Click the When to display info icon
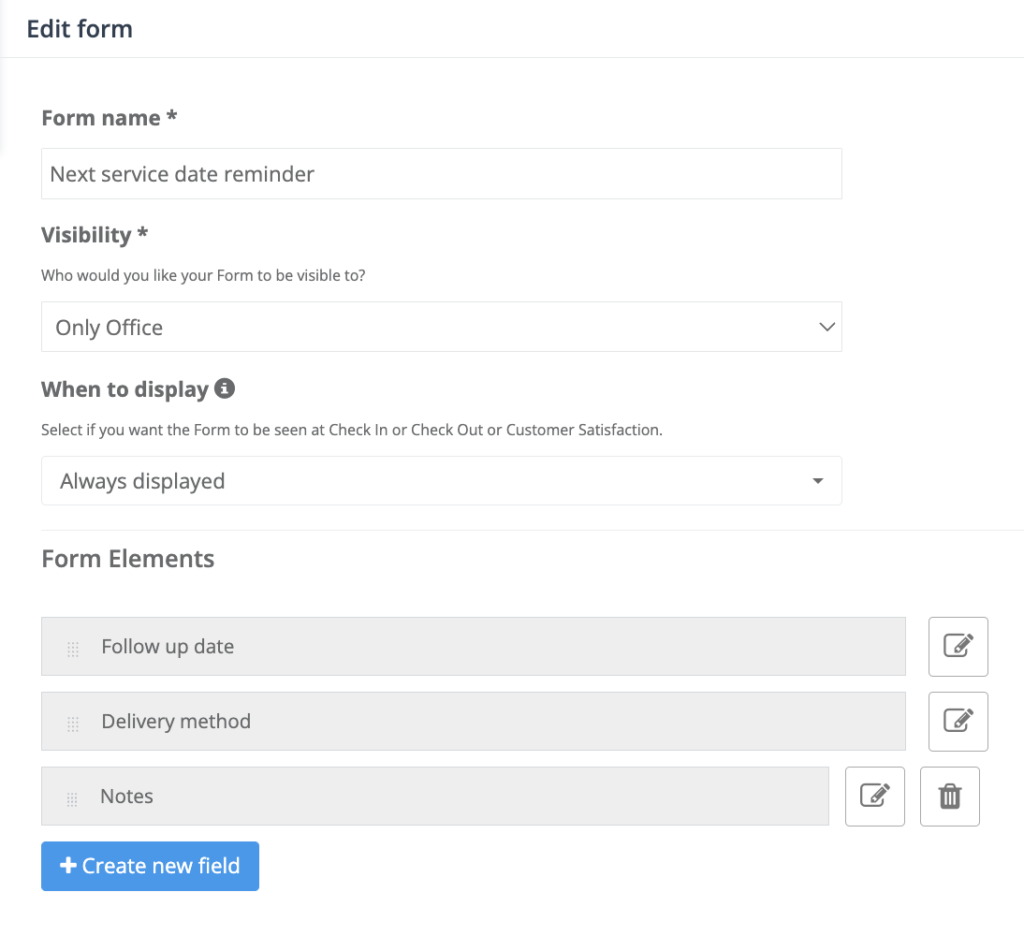Screen dimensions: 1024x936 pyautogui.click(x=225, y=388)
